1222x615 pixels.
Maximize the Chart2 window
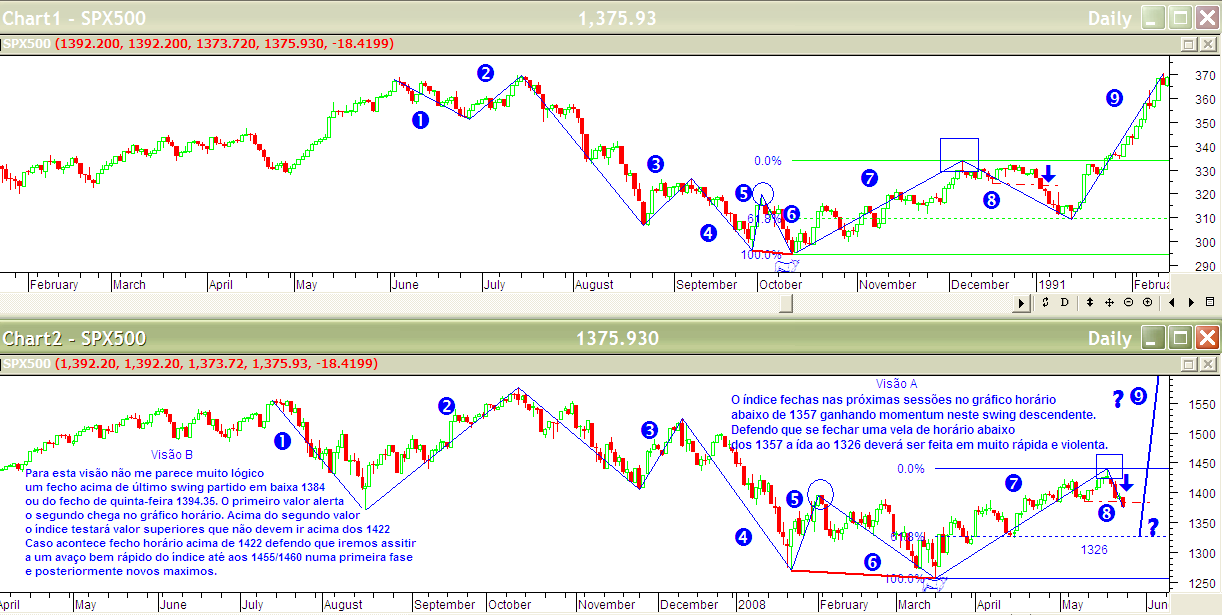coord(1180,337)
